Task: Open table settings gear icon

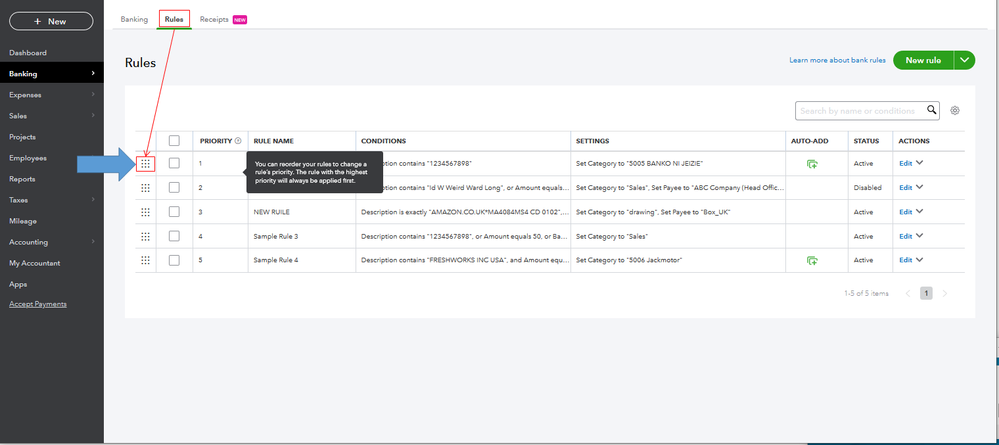Action: pos(954,110)
